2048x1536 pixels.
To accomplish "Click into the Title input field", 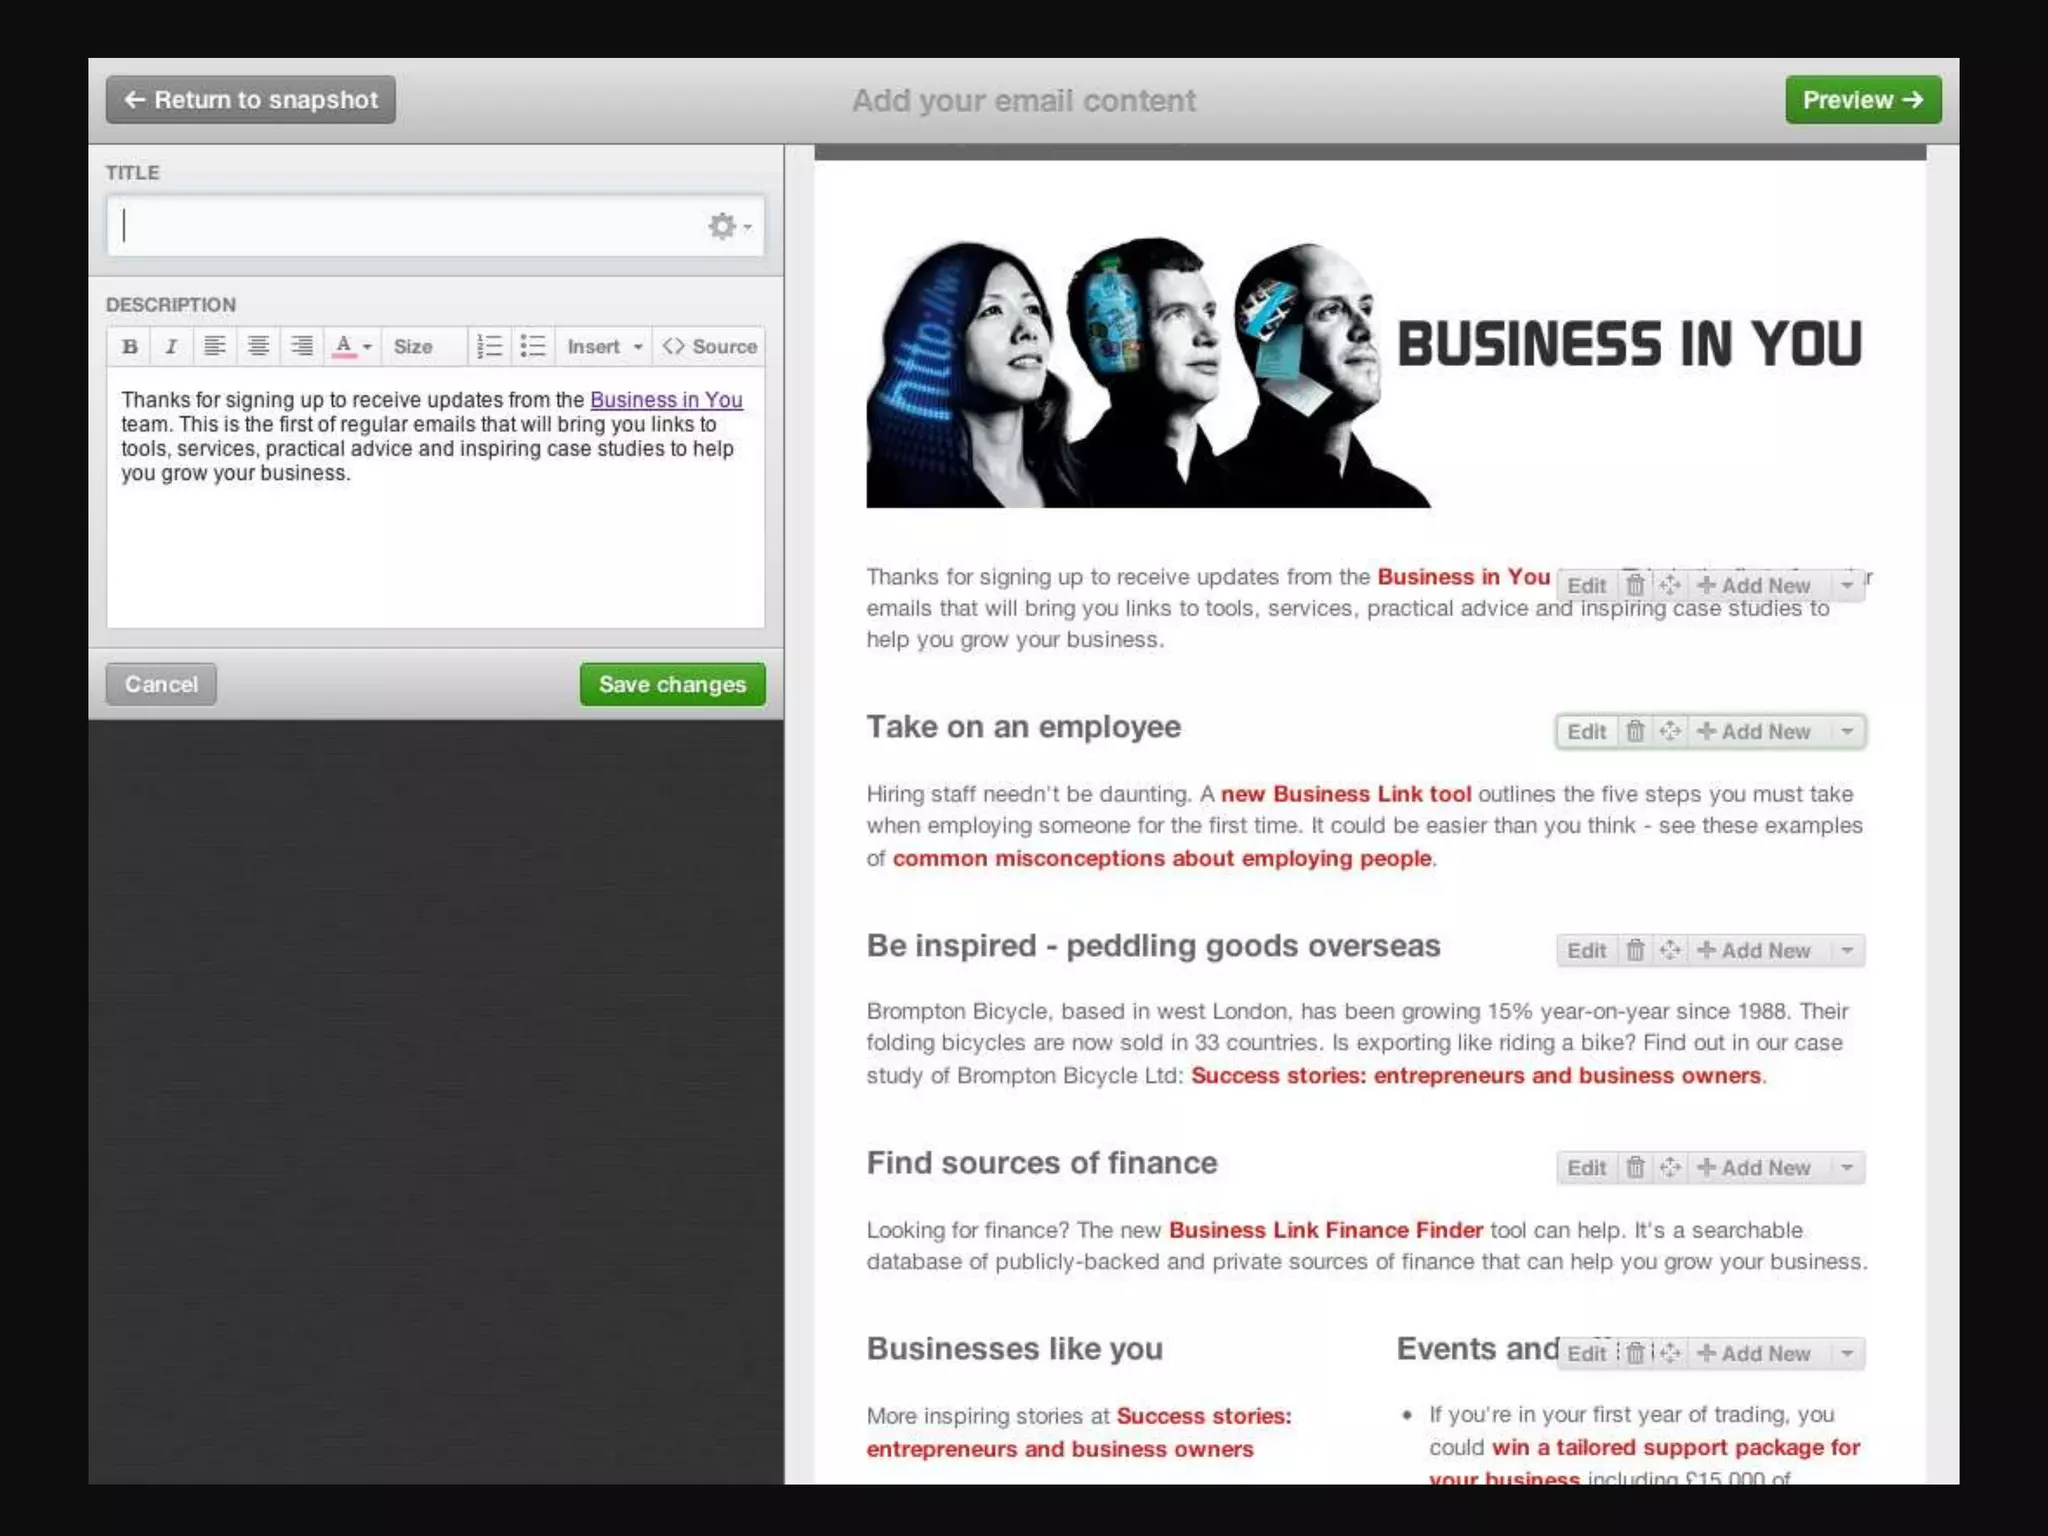I will [x=400, y=226].
